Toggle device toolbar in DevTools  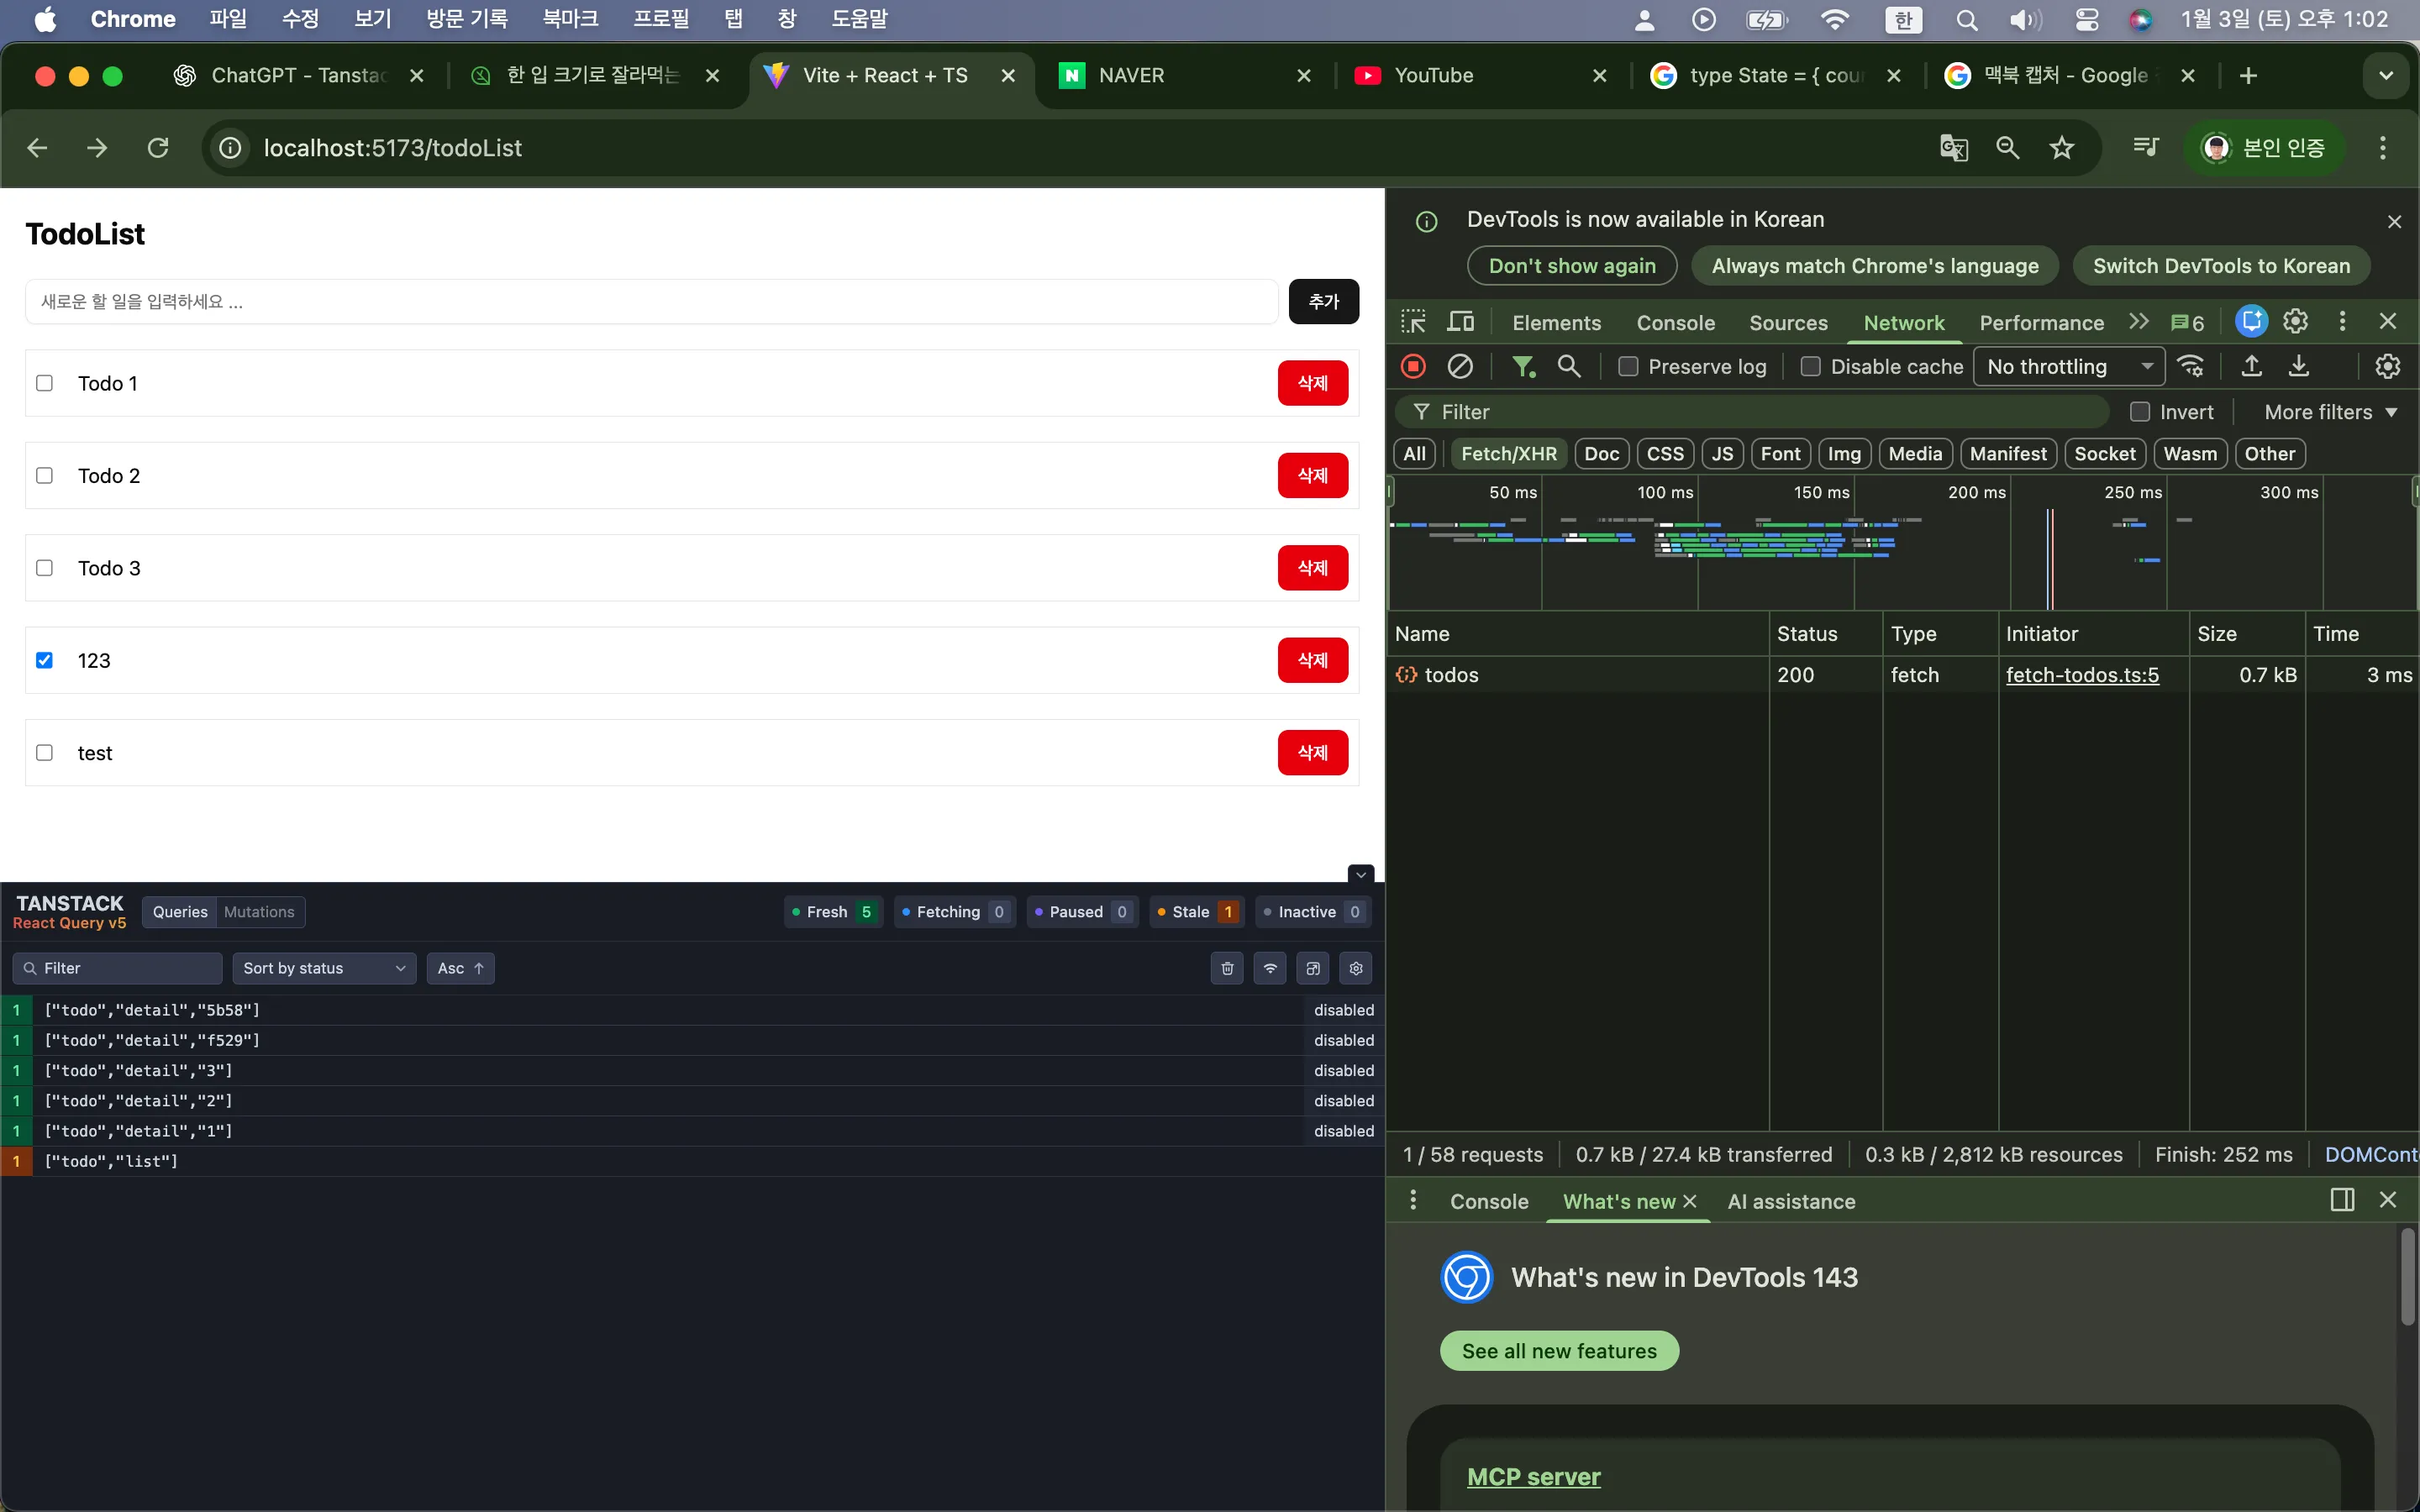coord(1461,322)
